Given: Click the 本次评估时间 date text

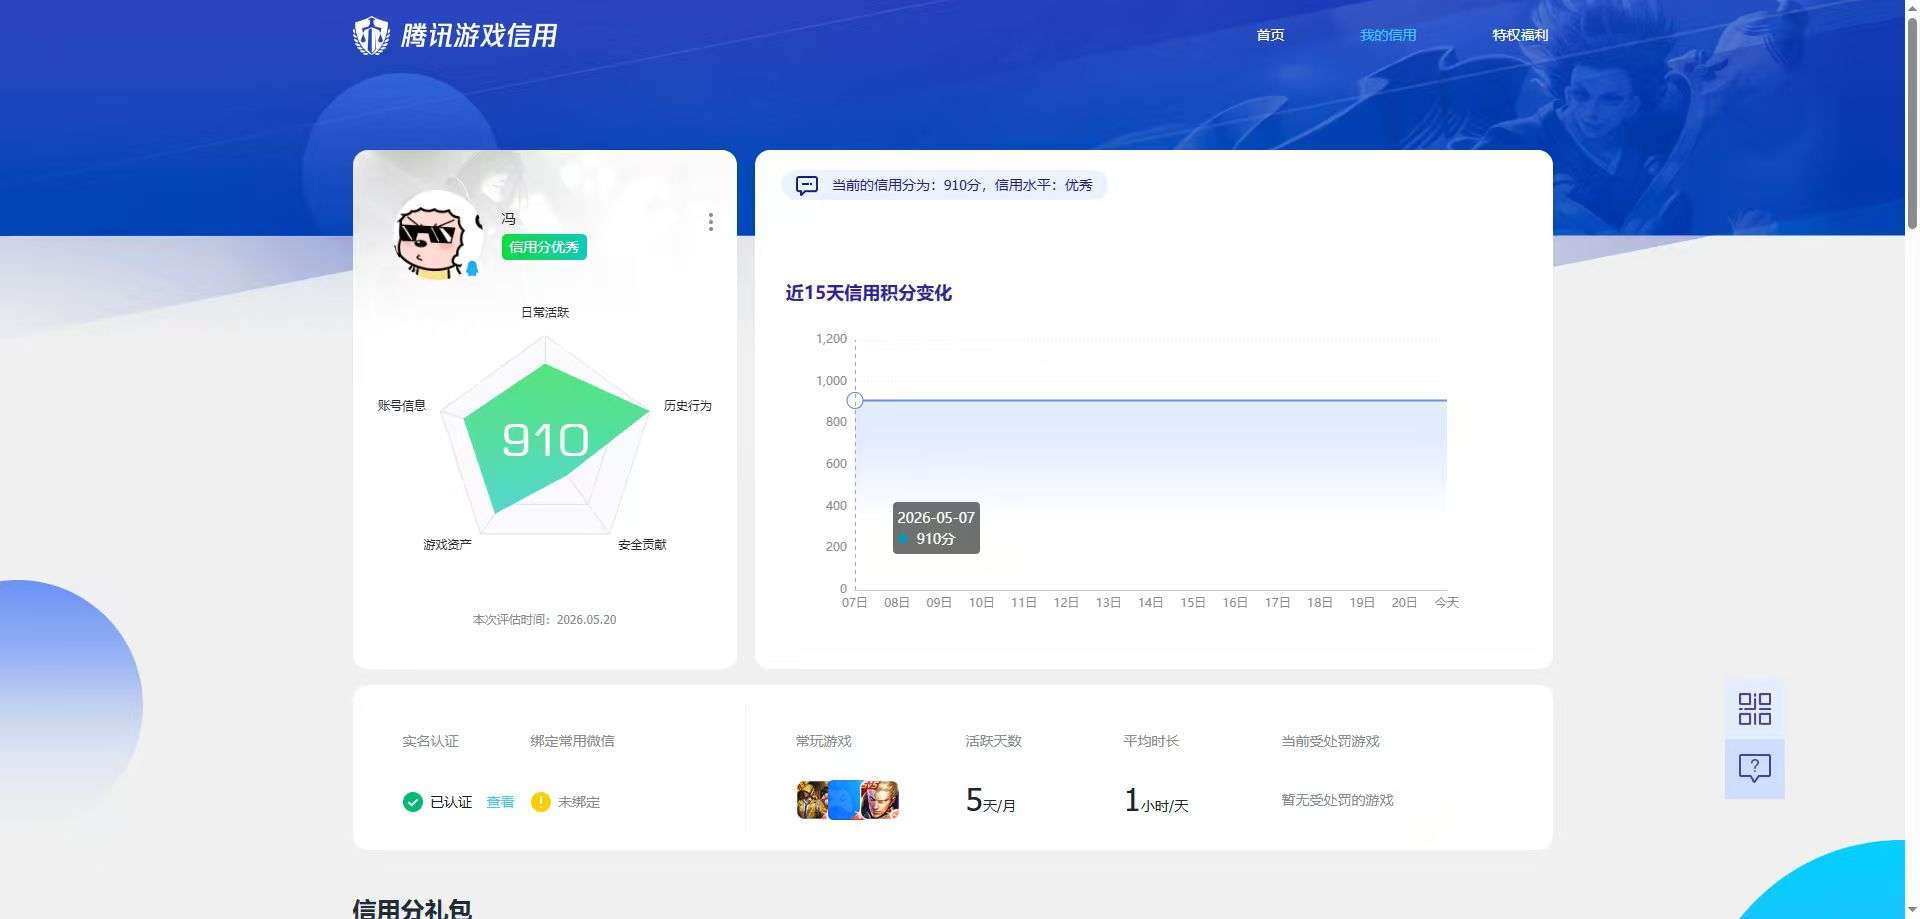Looking at the screenshot, I should (x=545, y=620).
